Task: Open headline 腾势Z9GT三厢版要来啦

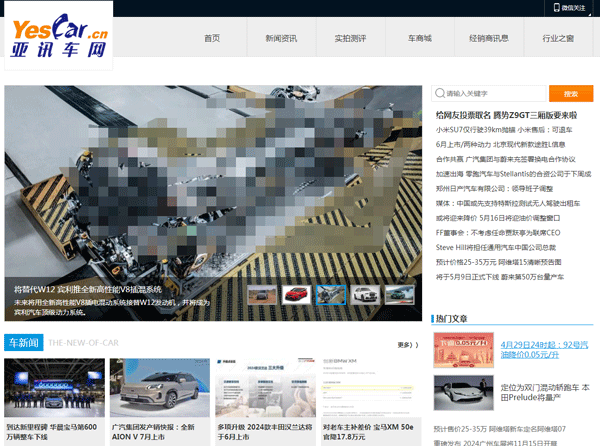Action: pyautogui.click(x=506, y=115)
